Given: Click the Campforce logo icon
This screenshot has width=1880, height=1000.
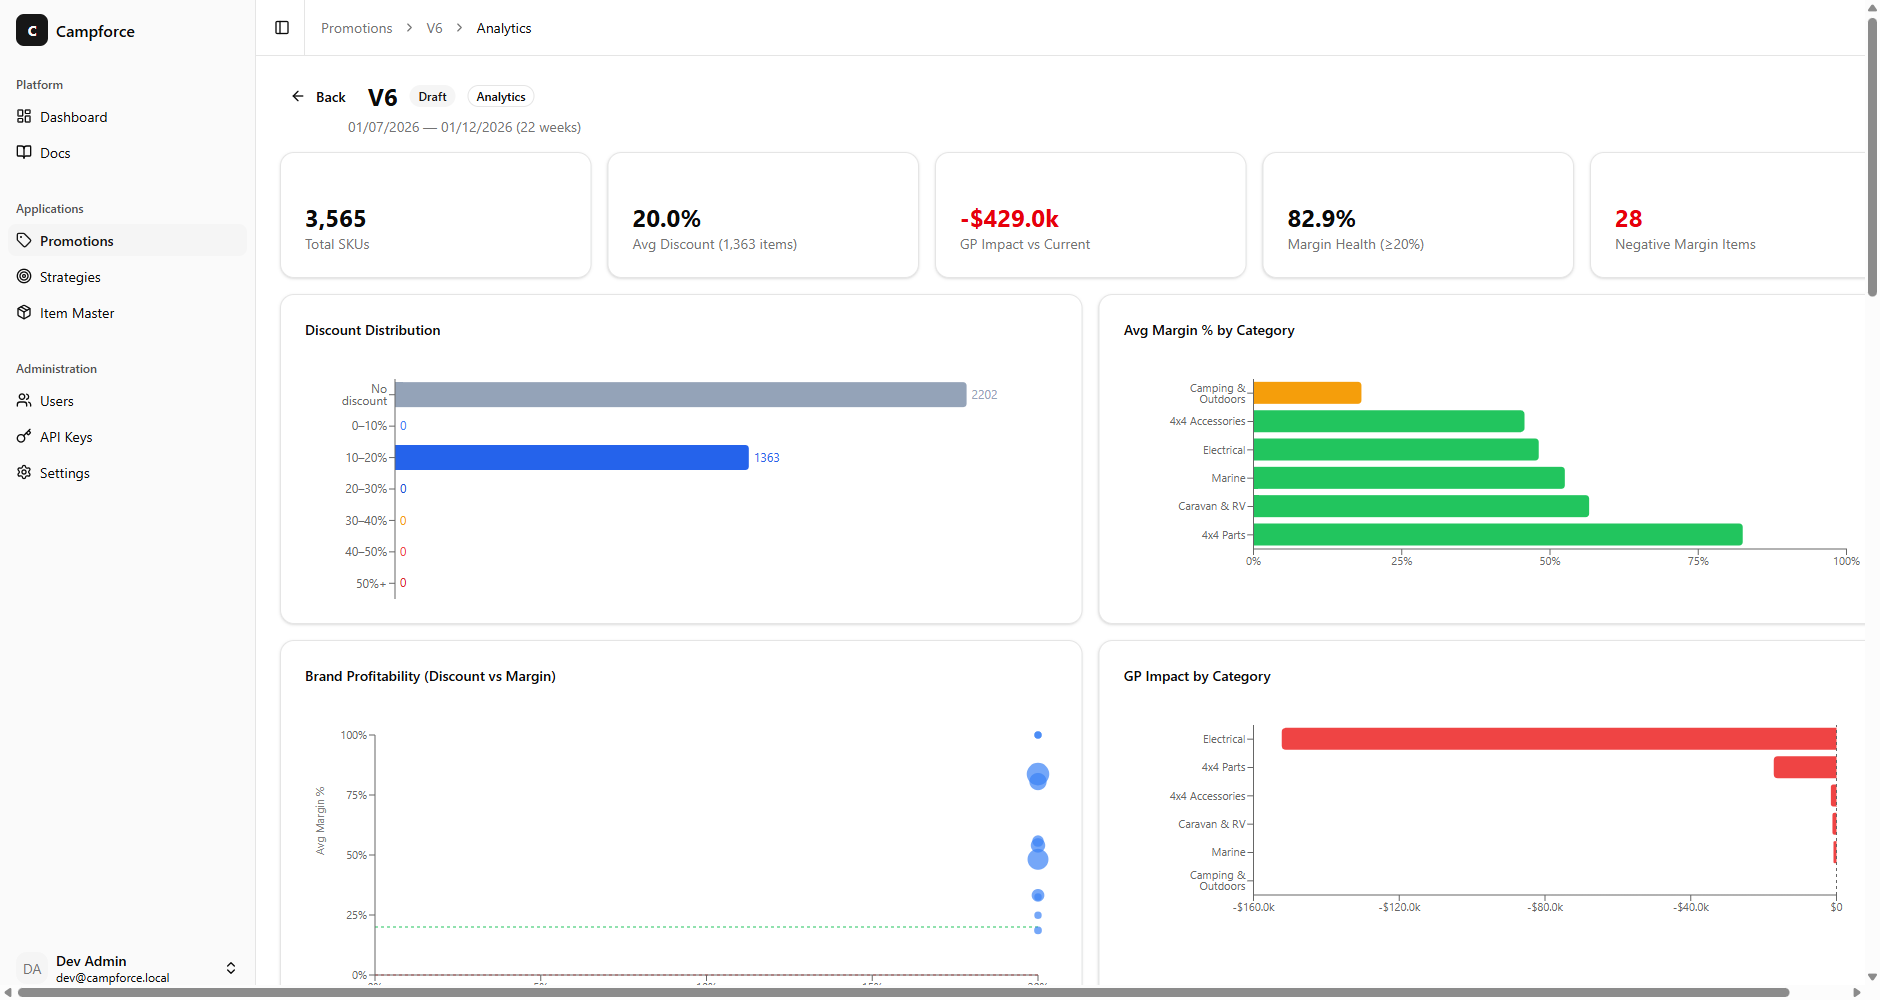Looking at the screenshot, I should [32, 30].
